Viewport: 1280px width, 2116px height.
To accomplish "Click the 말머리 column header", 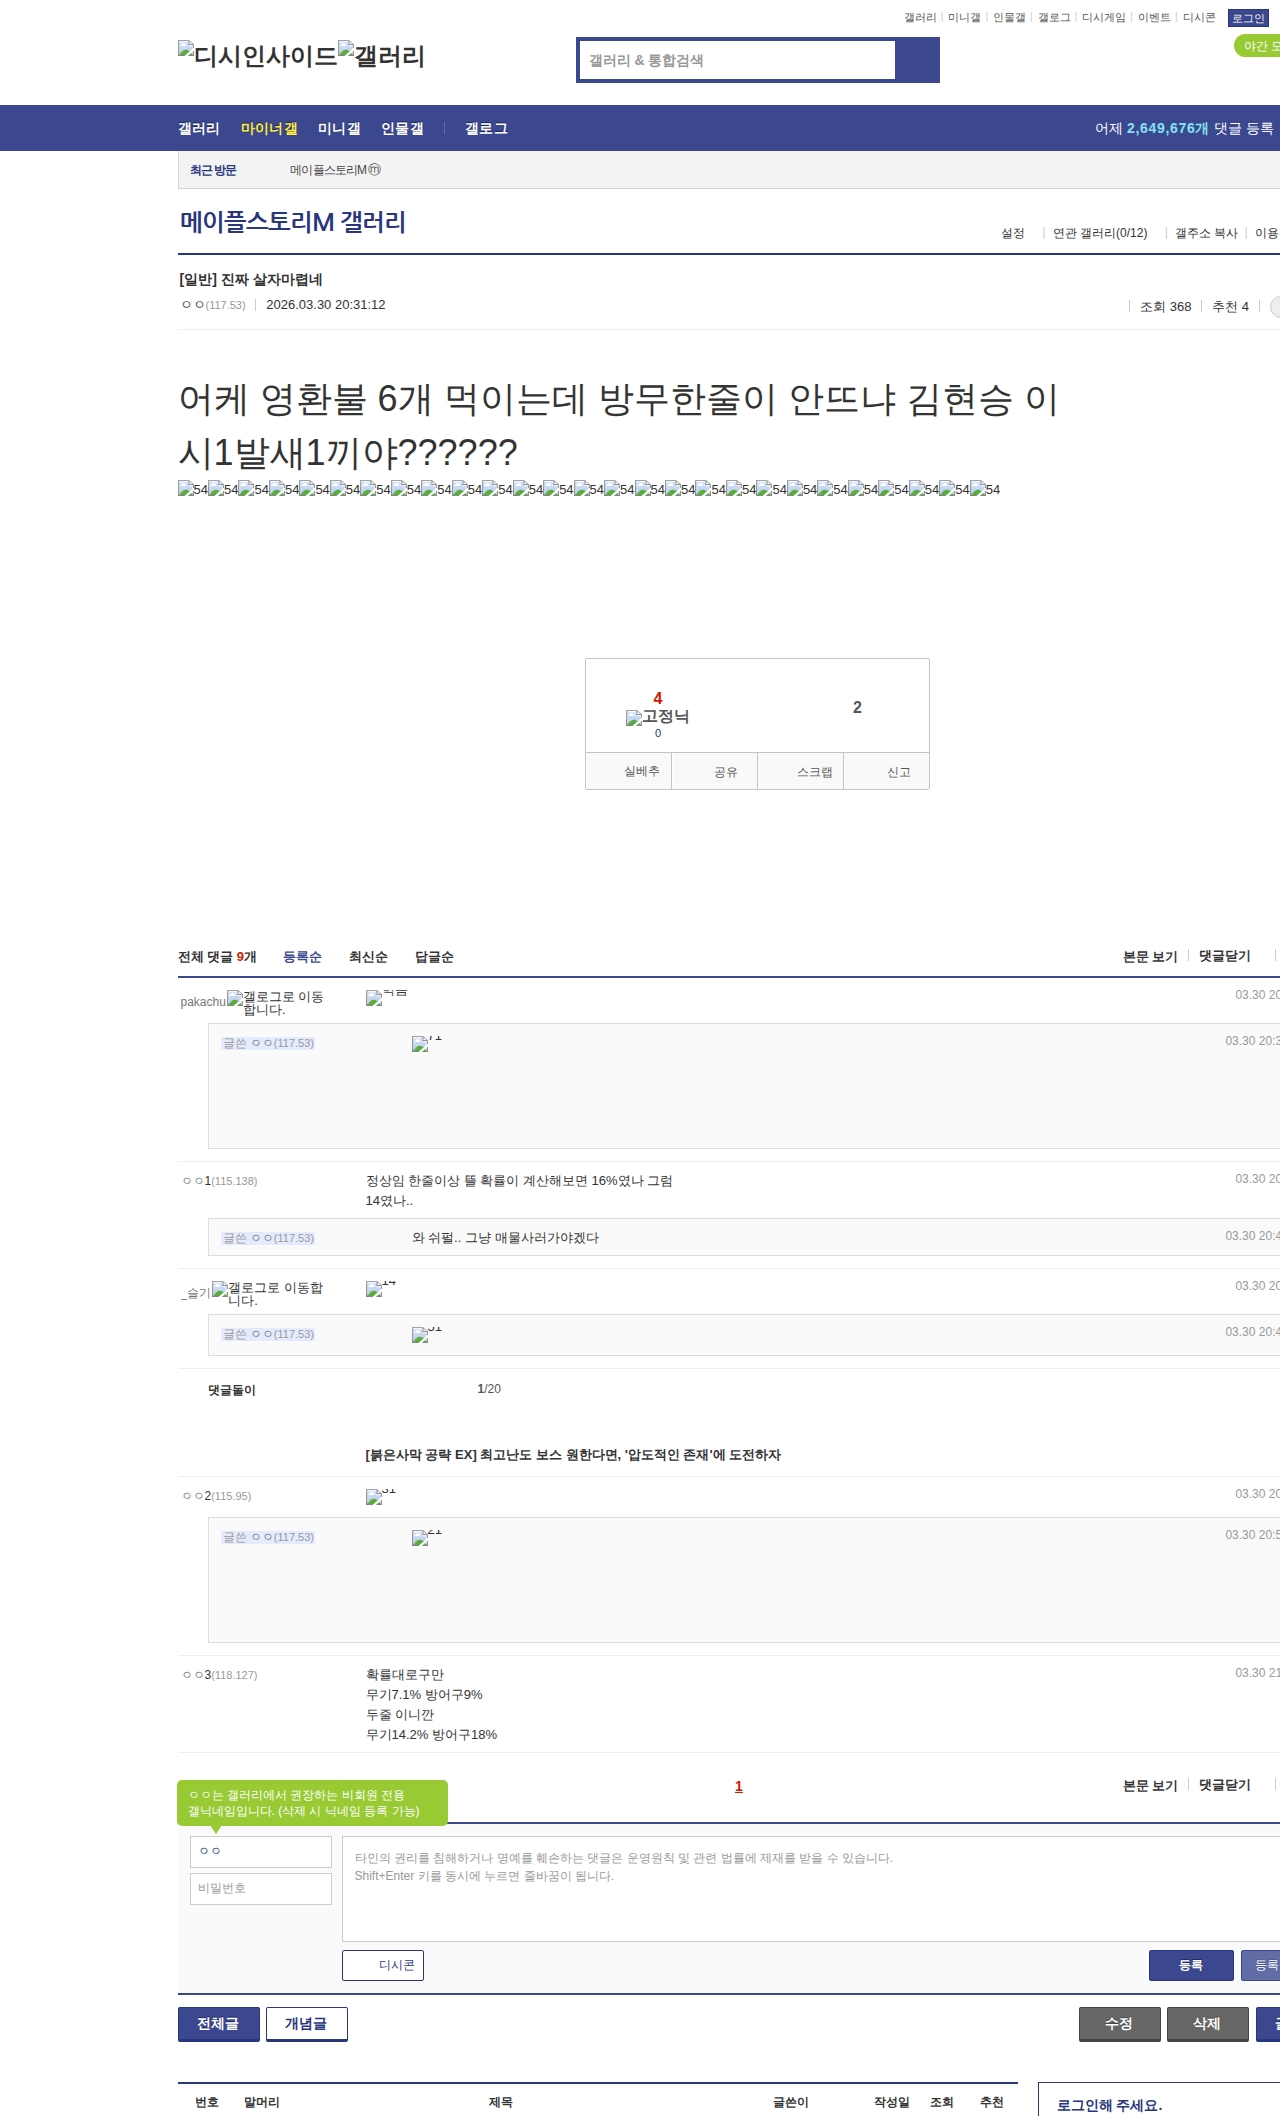I will [x=262, y=2102].
